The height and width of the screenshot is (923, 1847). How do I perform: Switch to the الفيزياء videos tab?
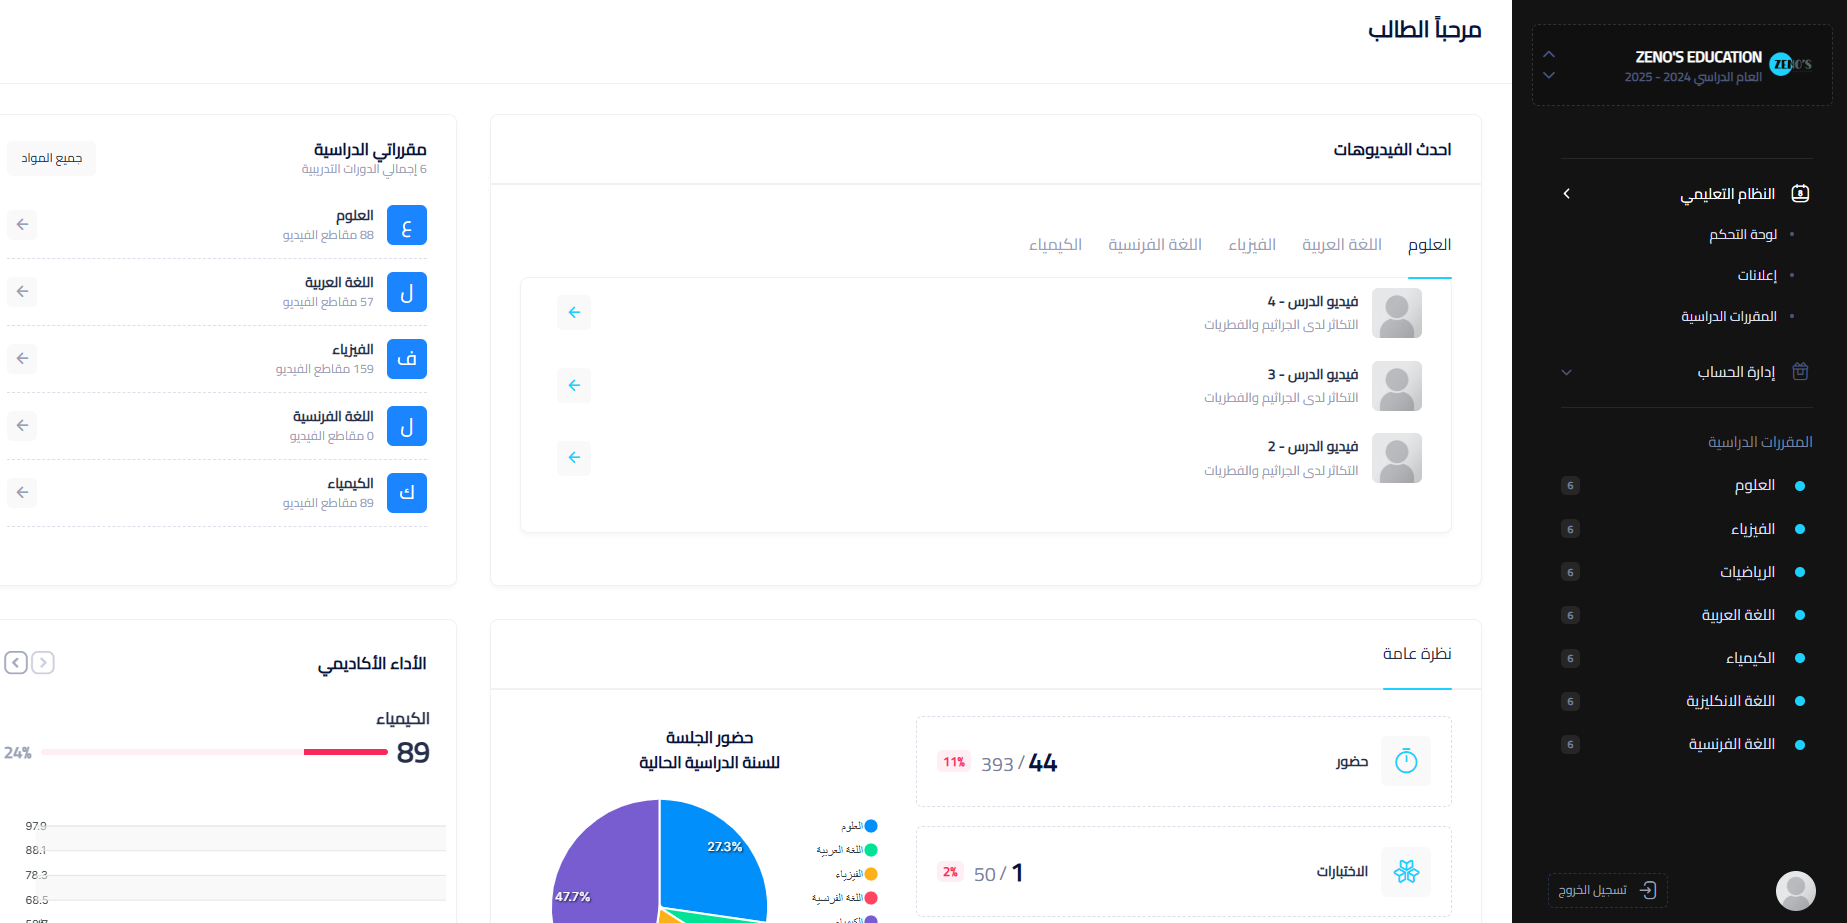[1252, 245]
